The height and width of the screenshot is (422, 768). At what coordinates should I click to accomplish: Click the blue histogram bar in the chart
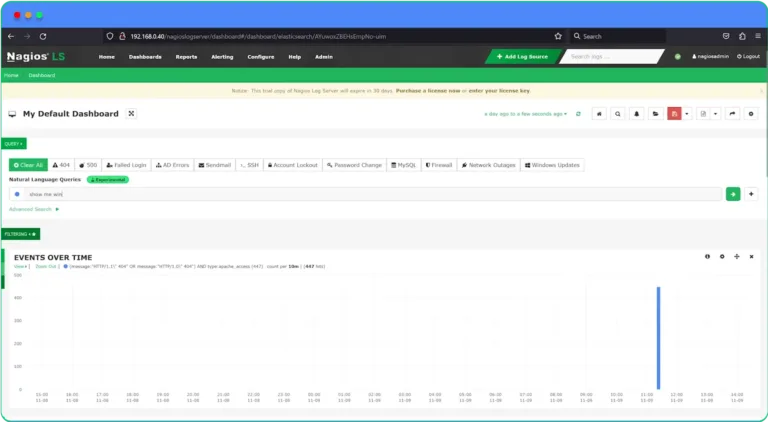pos(659,338)
